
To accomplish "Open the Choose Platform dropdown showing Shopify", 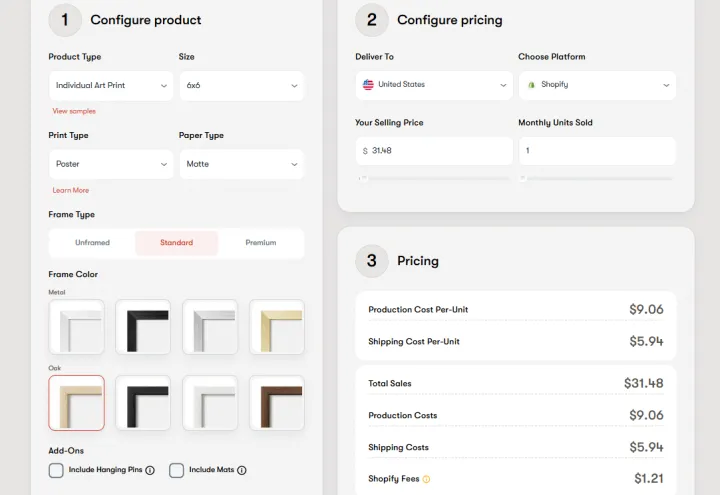I will tap(597, 85).
